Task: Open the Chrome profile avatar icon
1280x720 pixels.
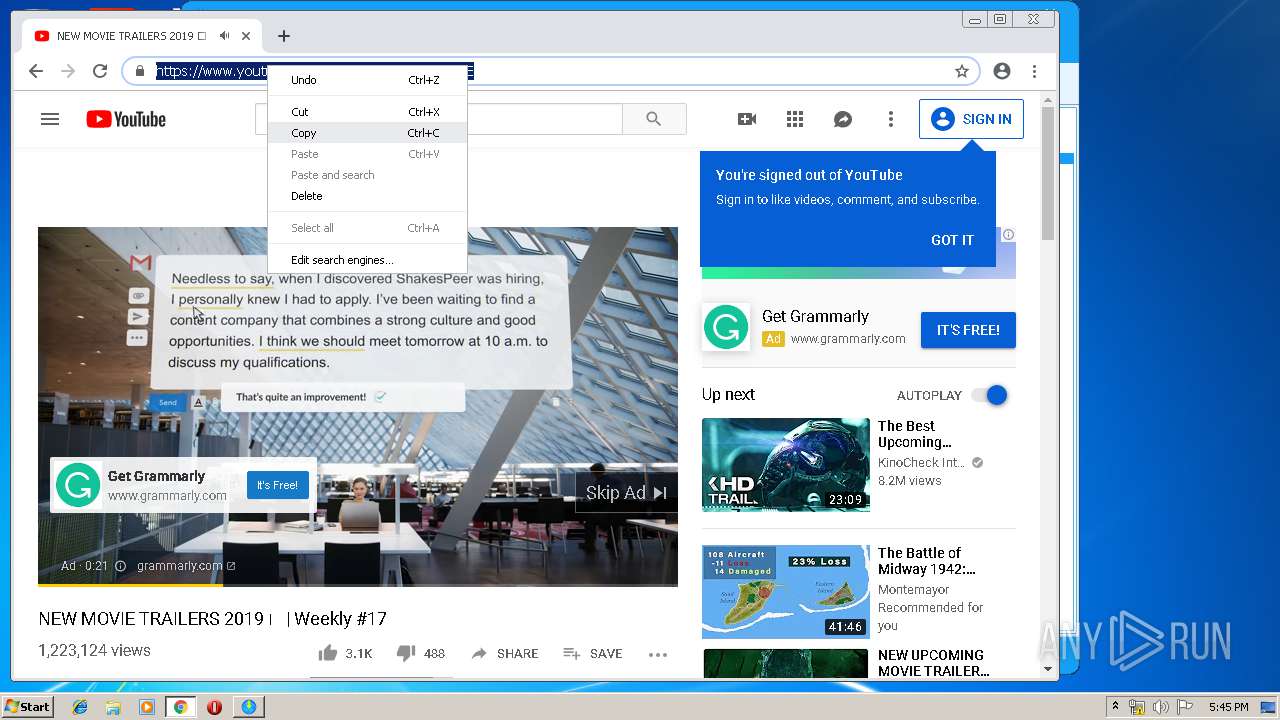Action: pos(1002,71)
